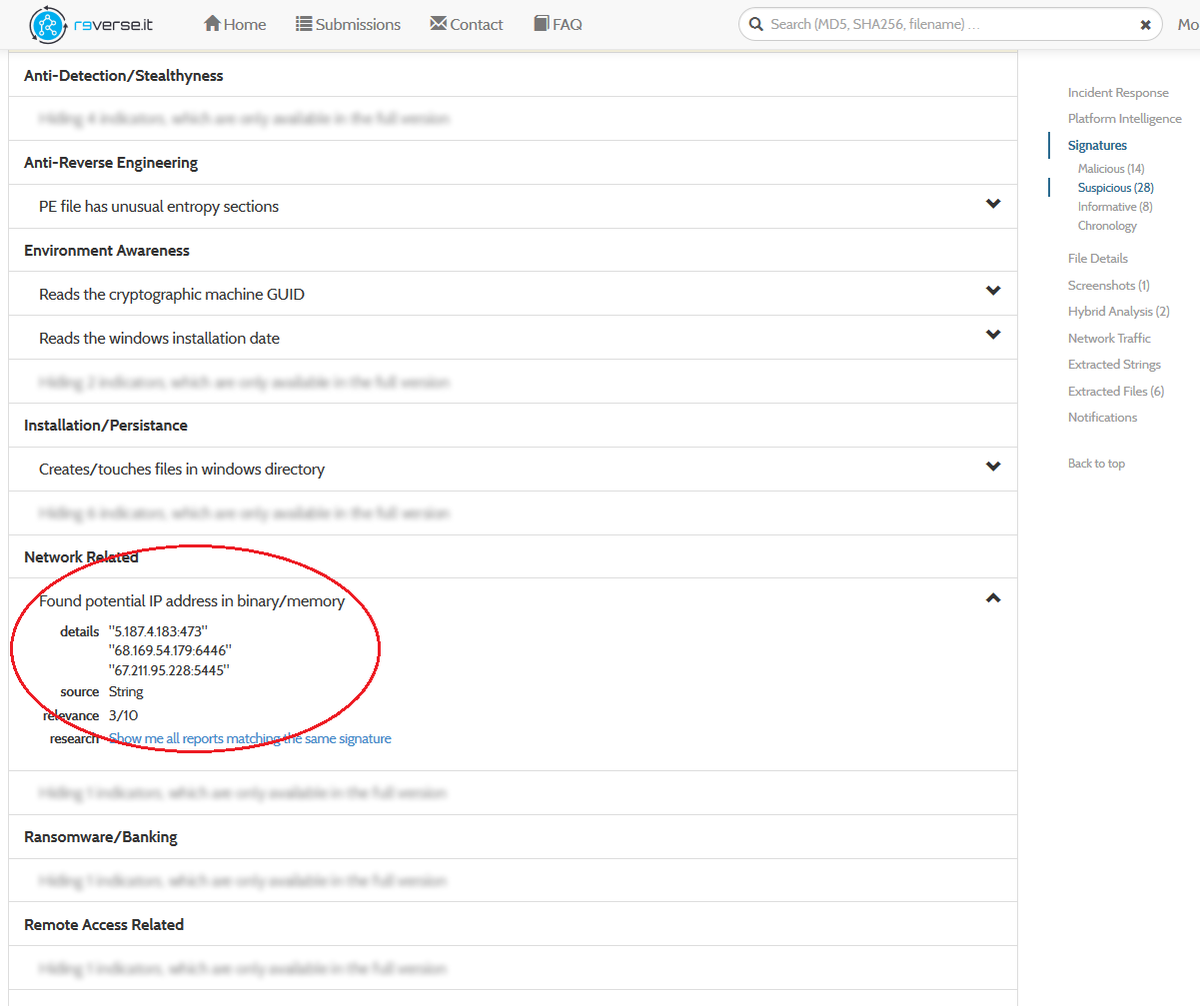Click the Installation/Persistance heading

(106, 425)
